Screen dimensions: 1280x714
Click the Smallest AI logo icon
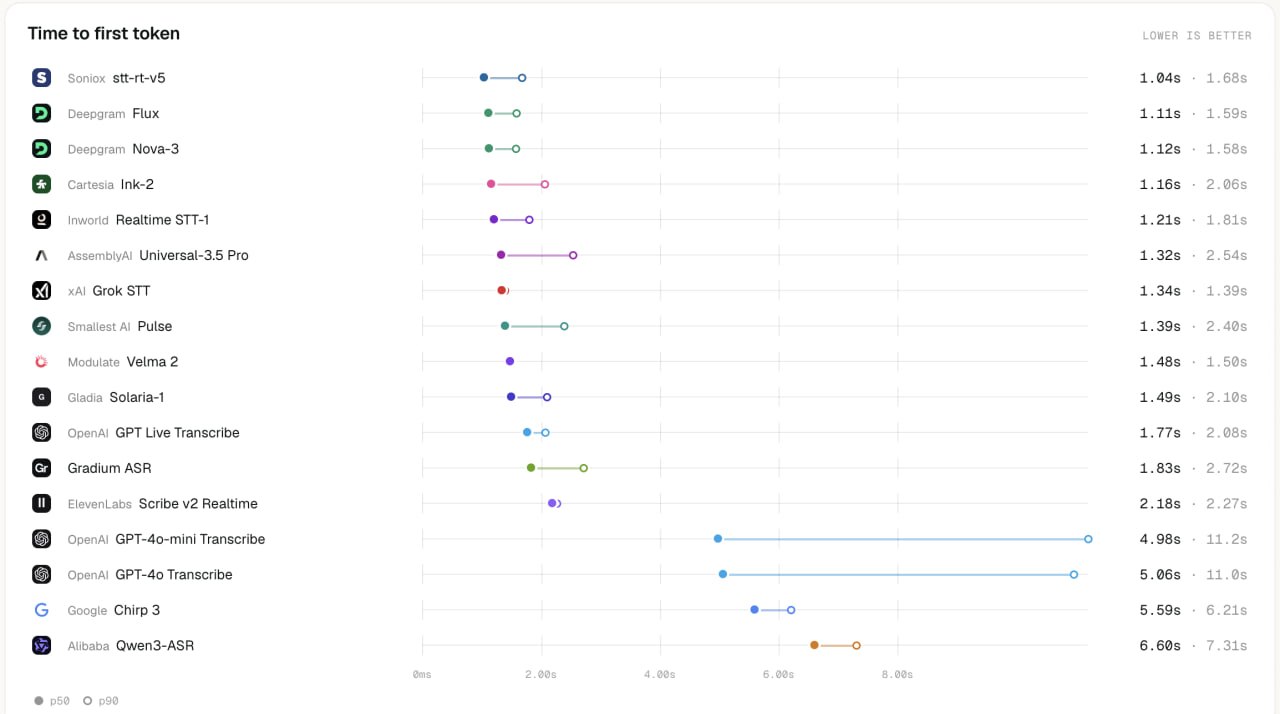tap(41, 326)
